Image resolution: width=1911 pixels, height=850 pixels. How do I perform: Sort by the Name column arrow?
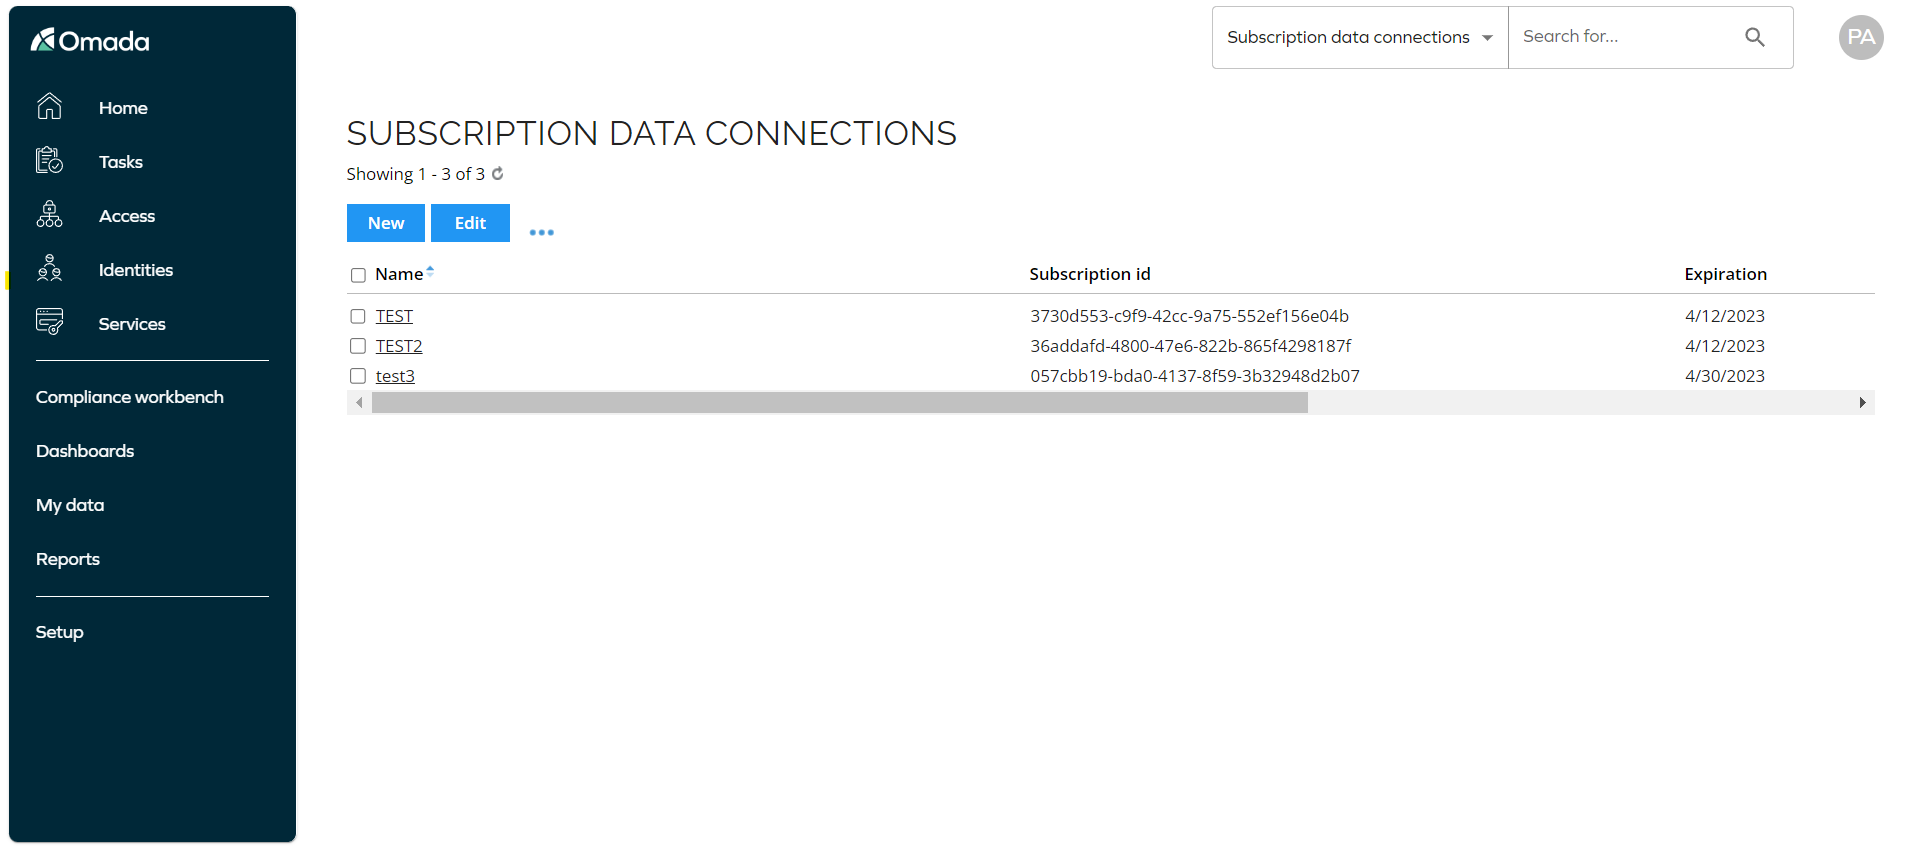pyautogui.click(x=430, y=270)
